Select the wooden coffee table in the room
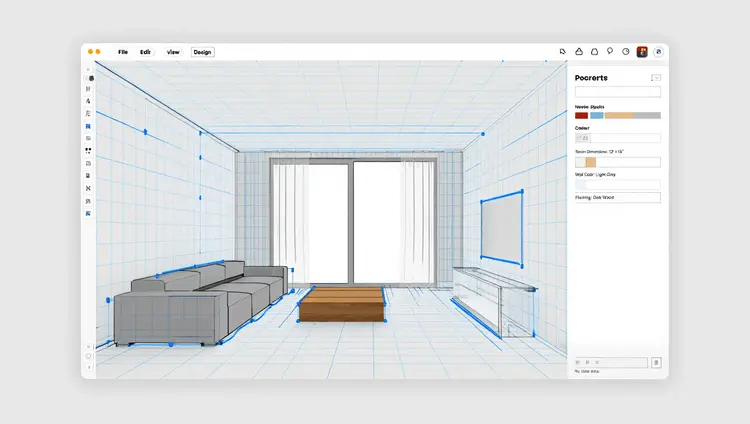Viewport: 750px width, 424px height. [x=341, y=305]
